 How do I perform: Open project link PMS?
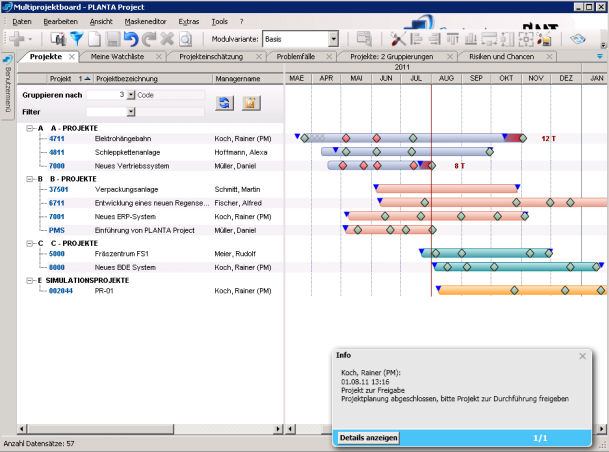coord(57,230)
